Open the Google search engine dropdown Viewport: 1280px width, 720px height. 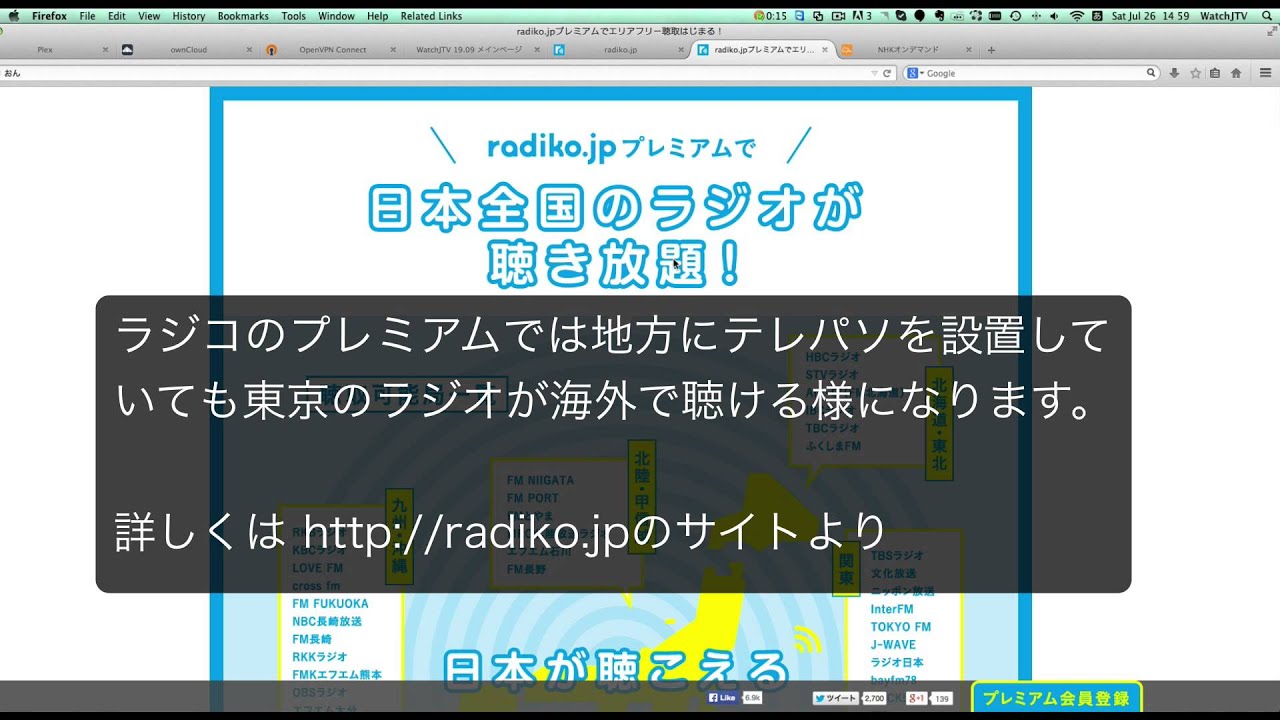click(914, 73)
